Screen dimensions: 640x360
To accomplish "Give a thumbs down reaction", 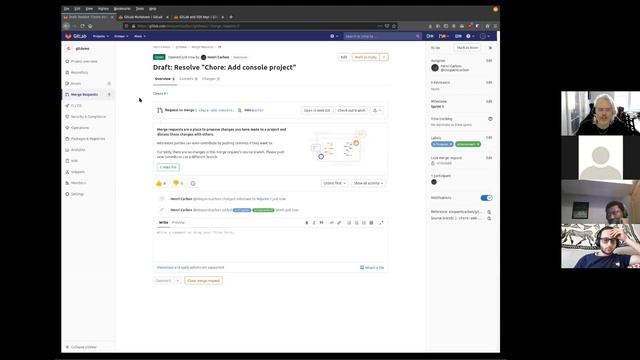I will point(178,183).
